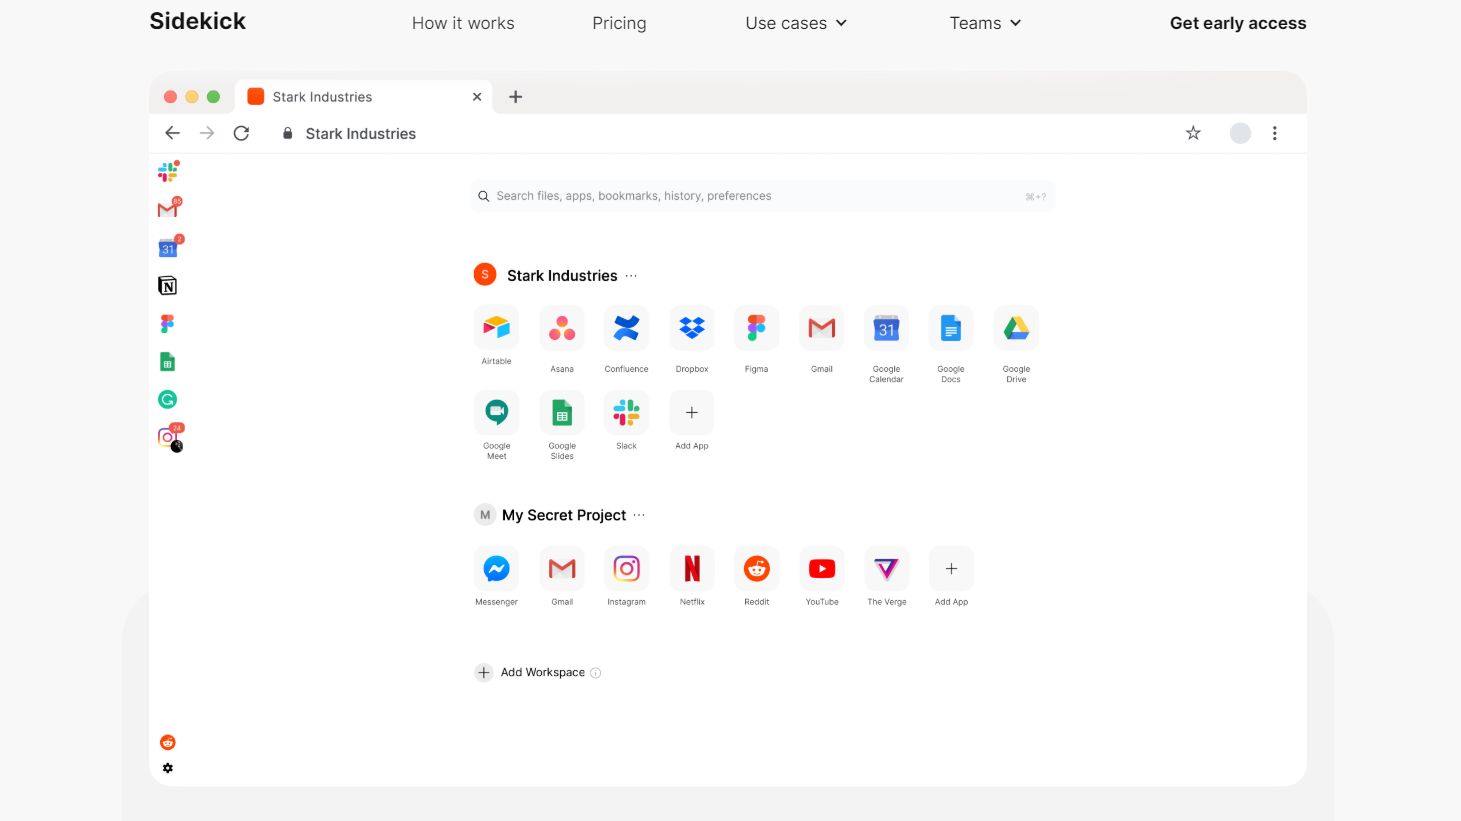The image size is (1461, 821).
Task: Open the Teams dropdown in the header
Action: (985, 22)
